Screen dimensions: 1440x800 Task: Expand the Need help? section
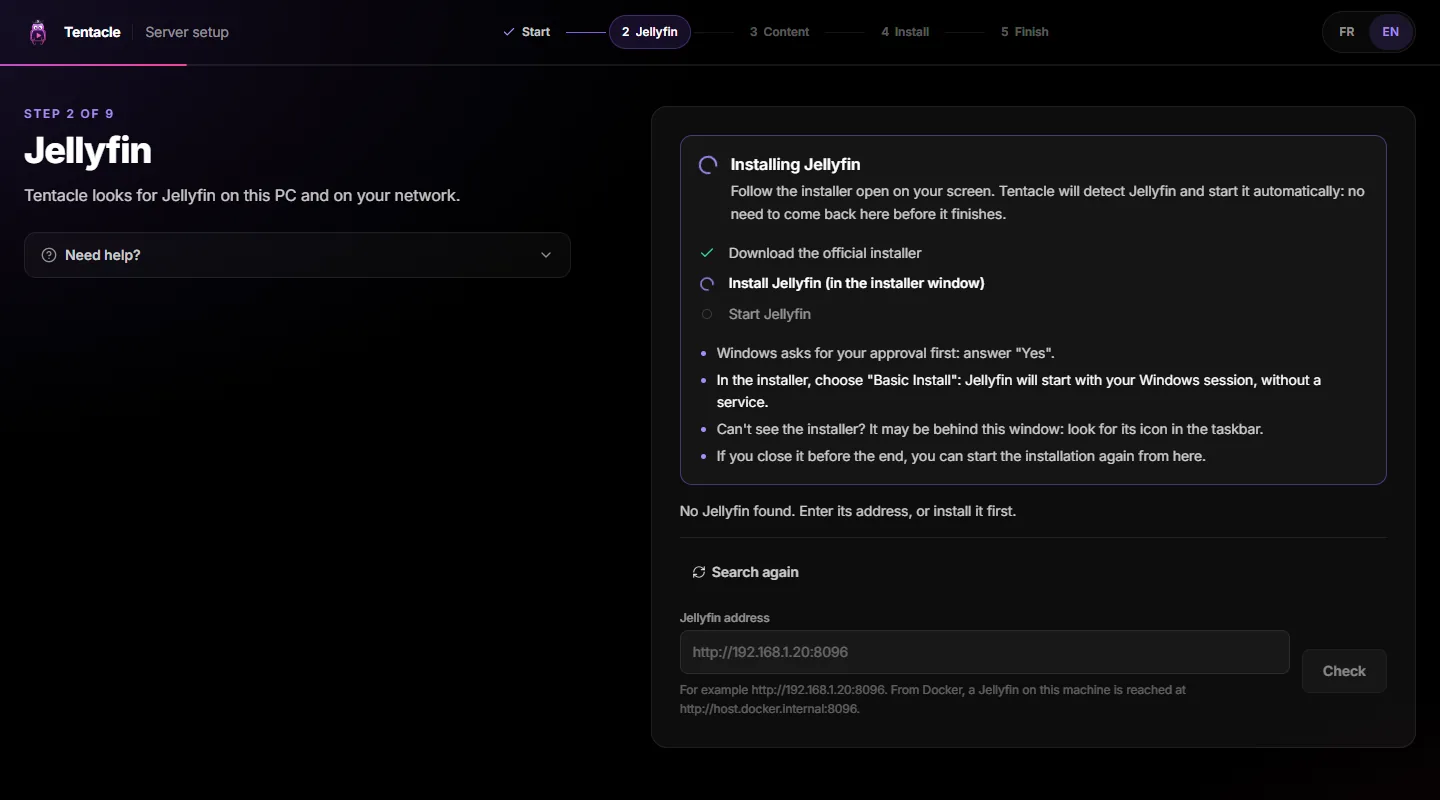[x=297, y=255]
